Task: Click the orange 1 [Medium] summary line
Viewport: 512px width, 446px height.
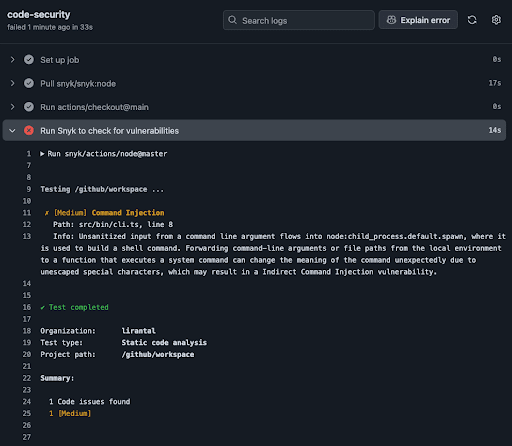Action: click(x=70, y=413)
